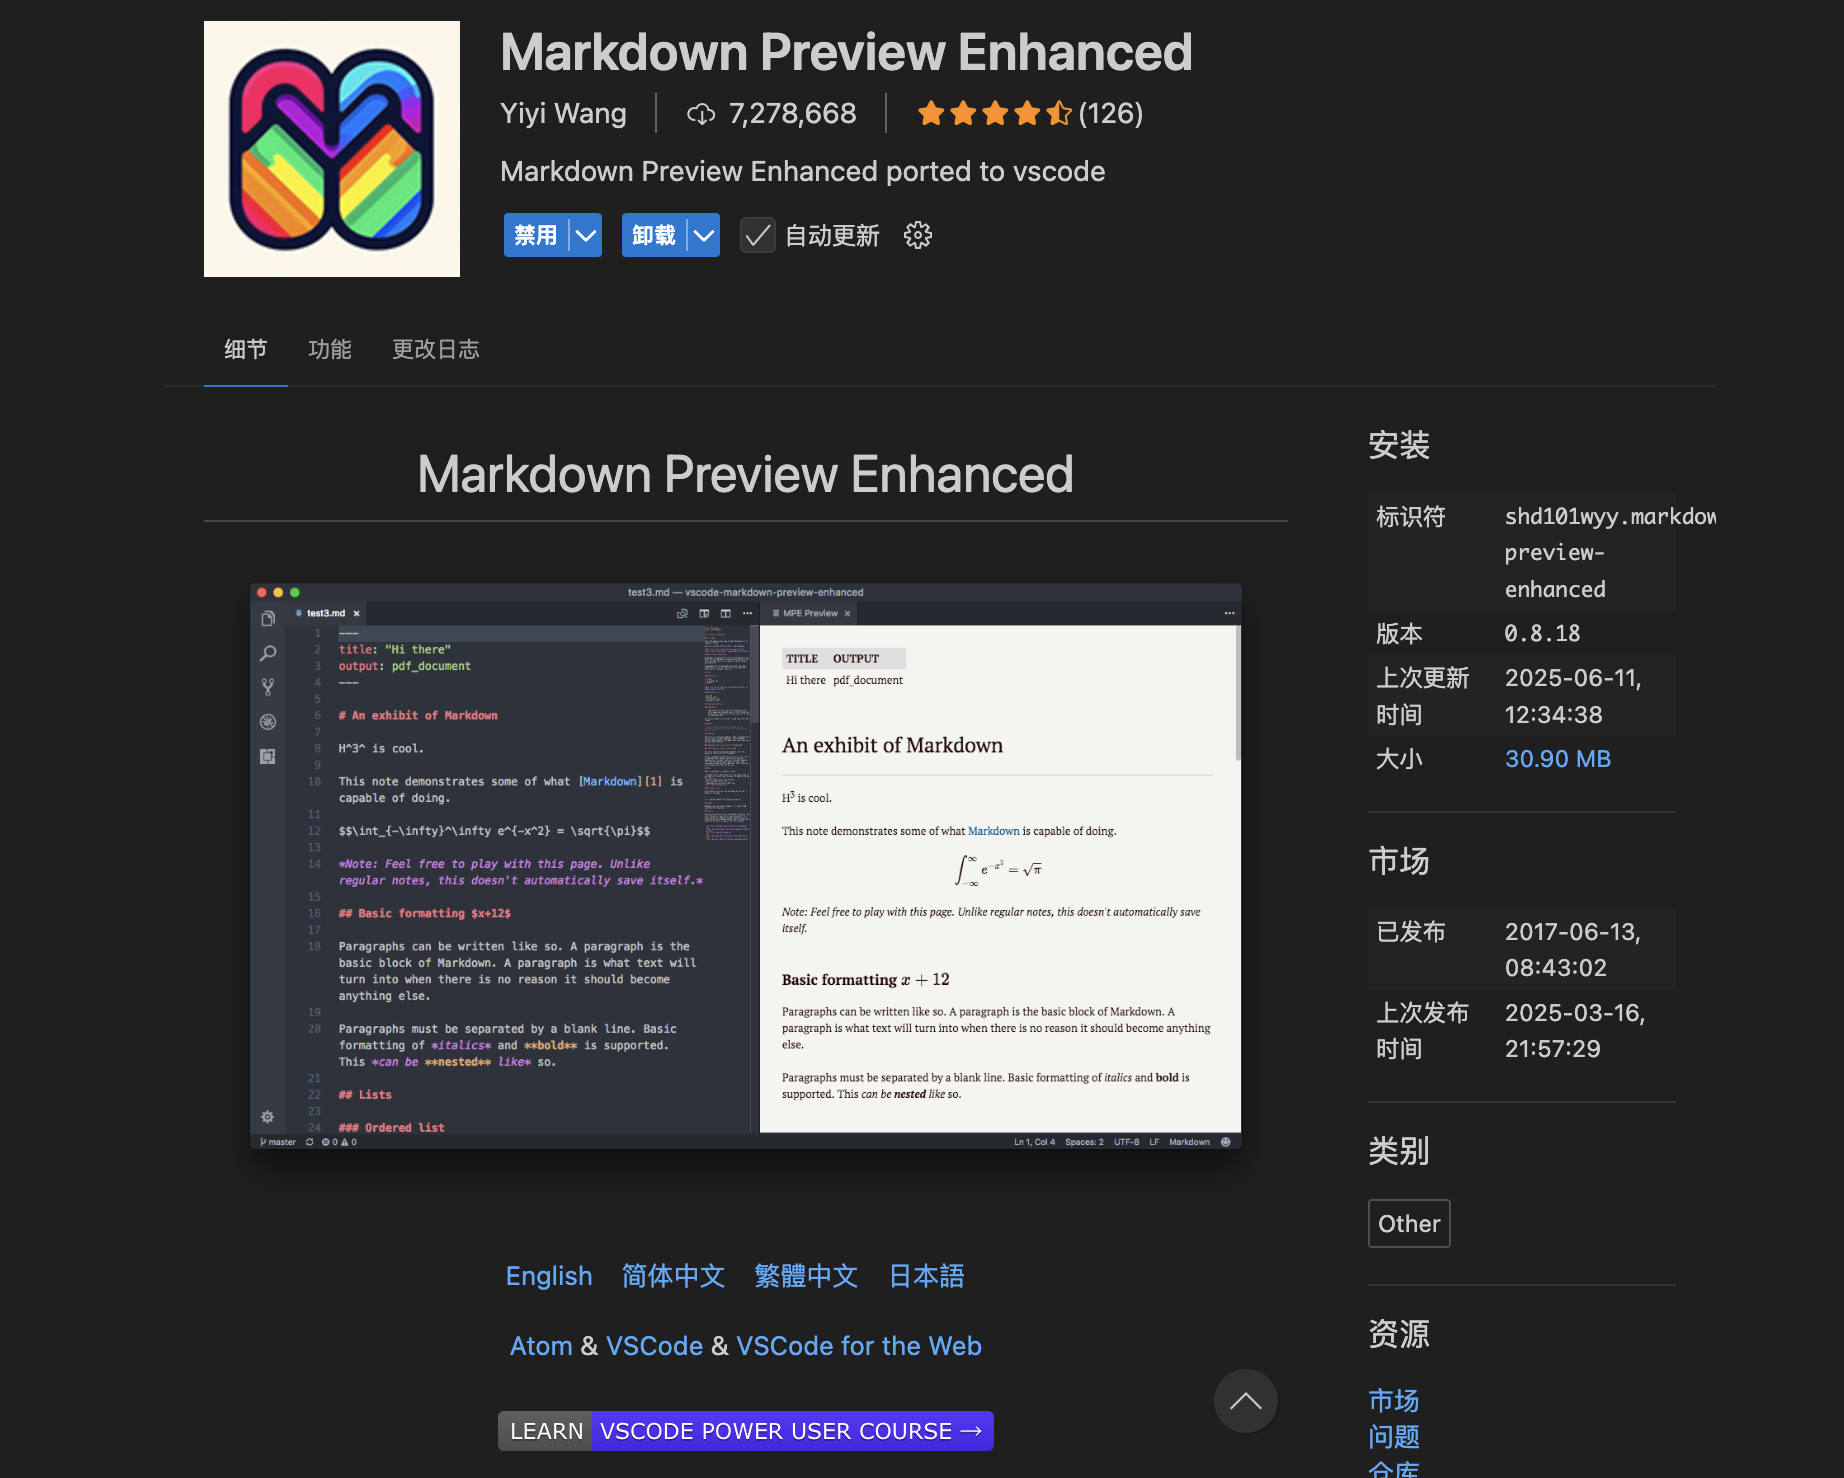Switch to the 更改日志 changelog tab
Screen dimensions: 1844x1478
436,349
